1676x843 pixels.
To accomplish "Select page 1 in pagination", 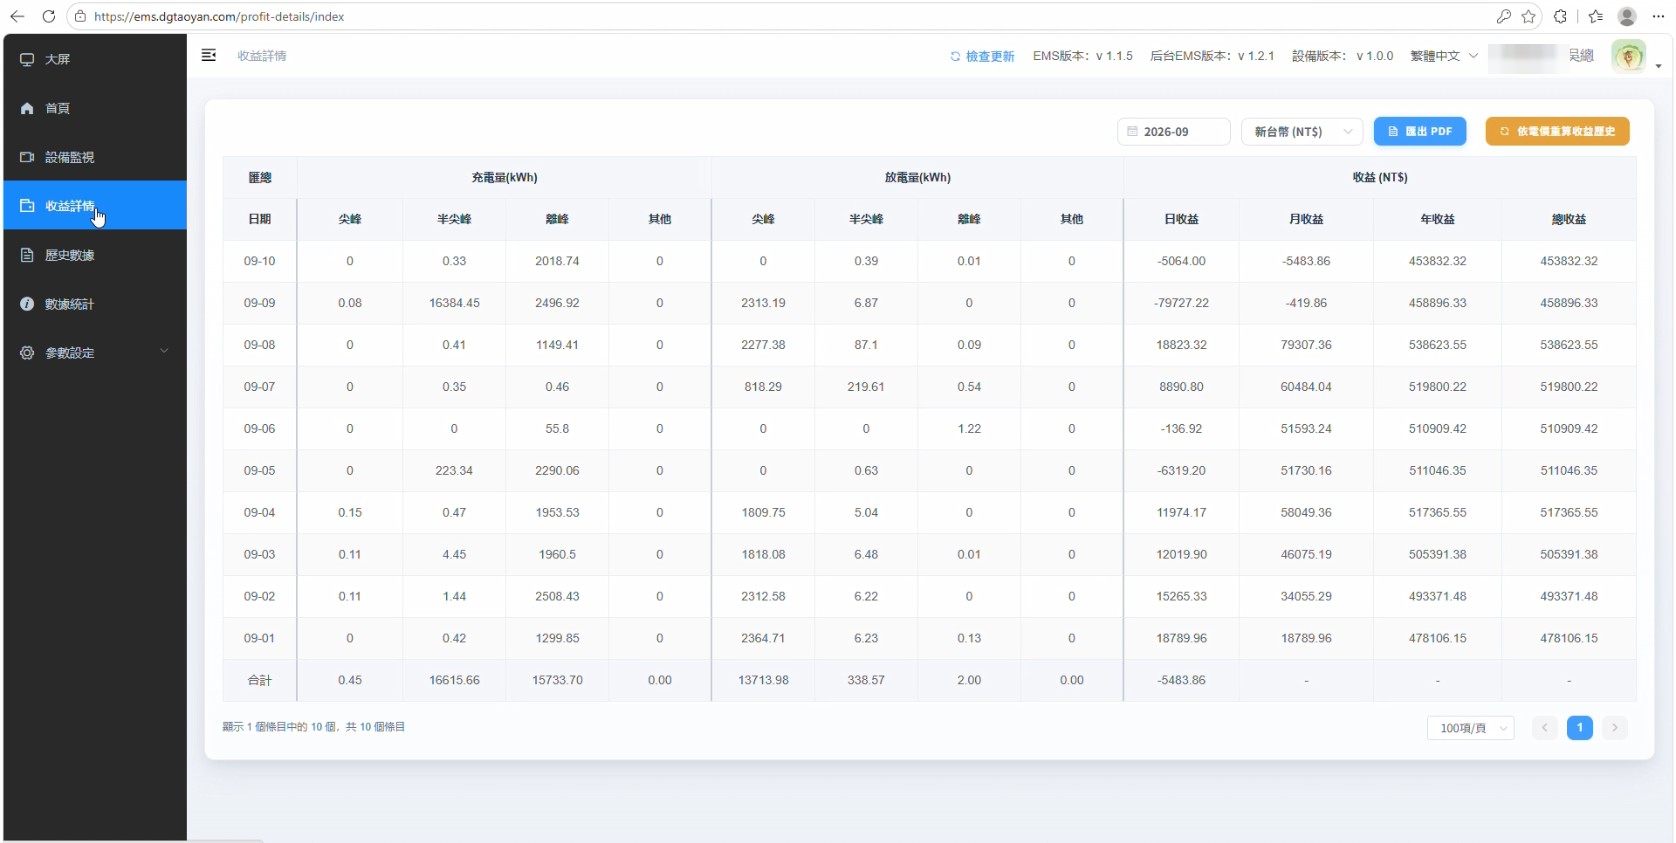I will (x=1580, y=728).
